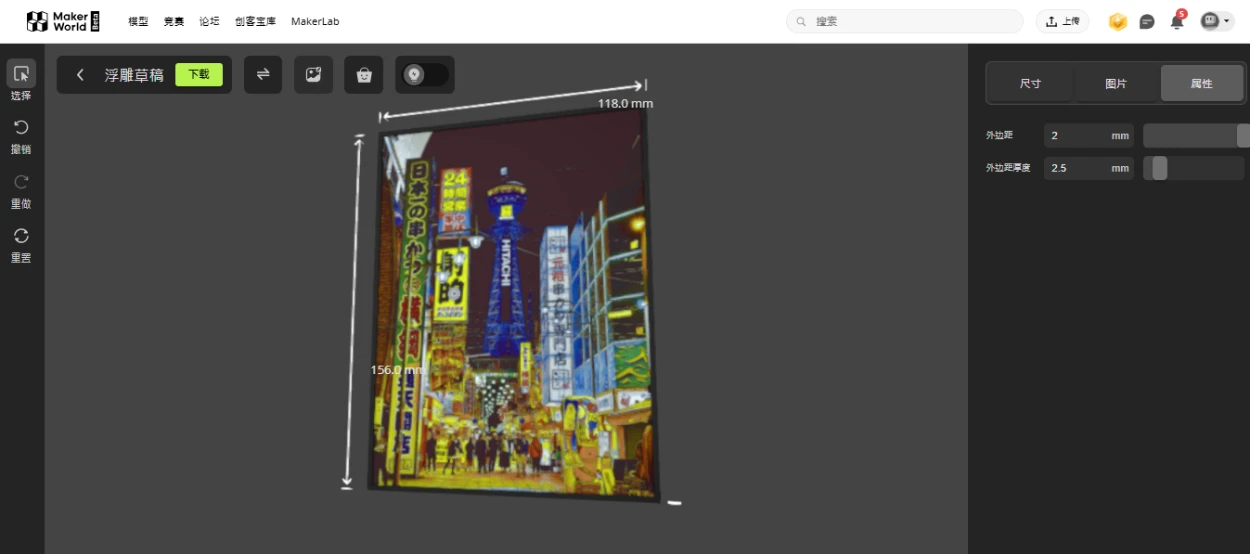
Task: Click the 118.0 mm width label
Action: [x=625, y=103]
